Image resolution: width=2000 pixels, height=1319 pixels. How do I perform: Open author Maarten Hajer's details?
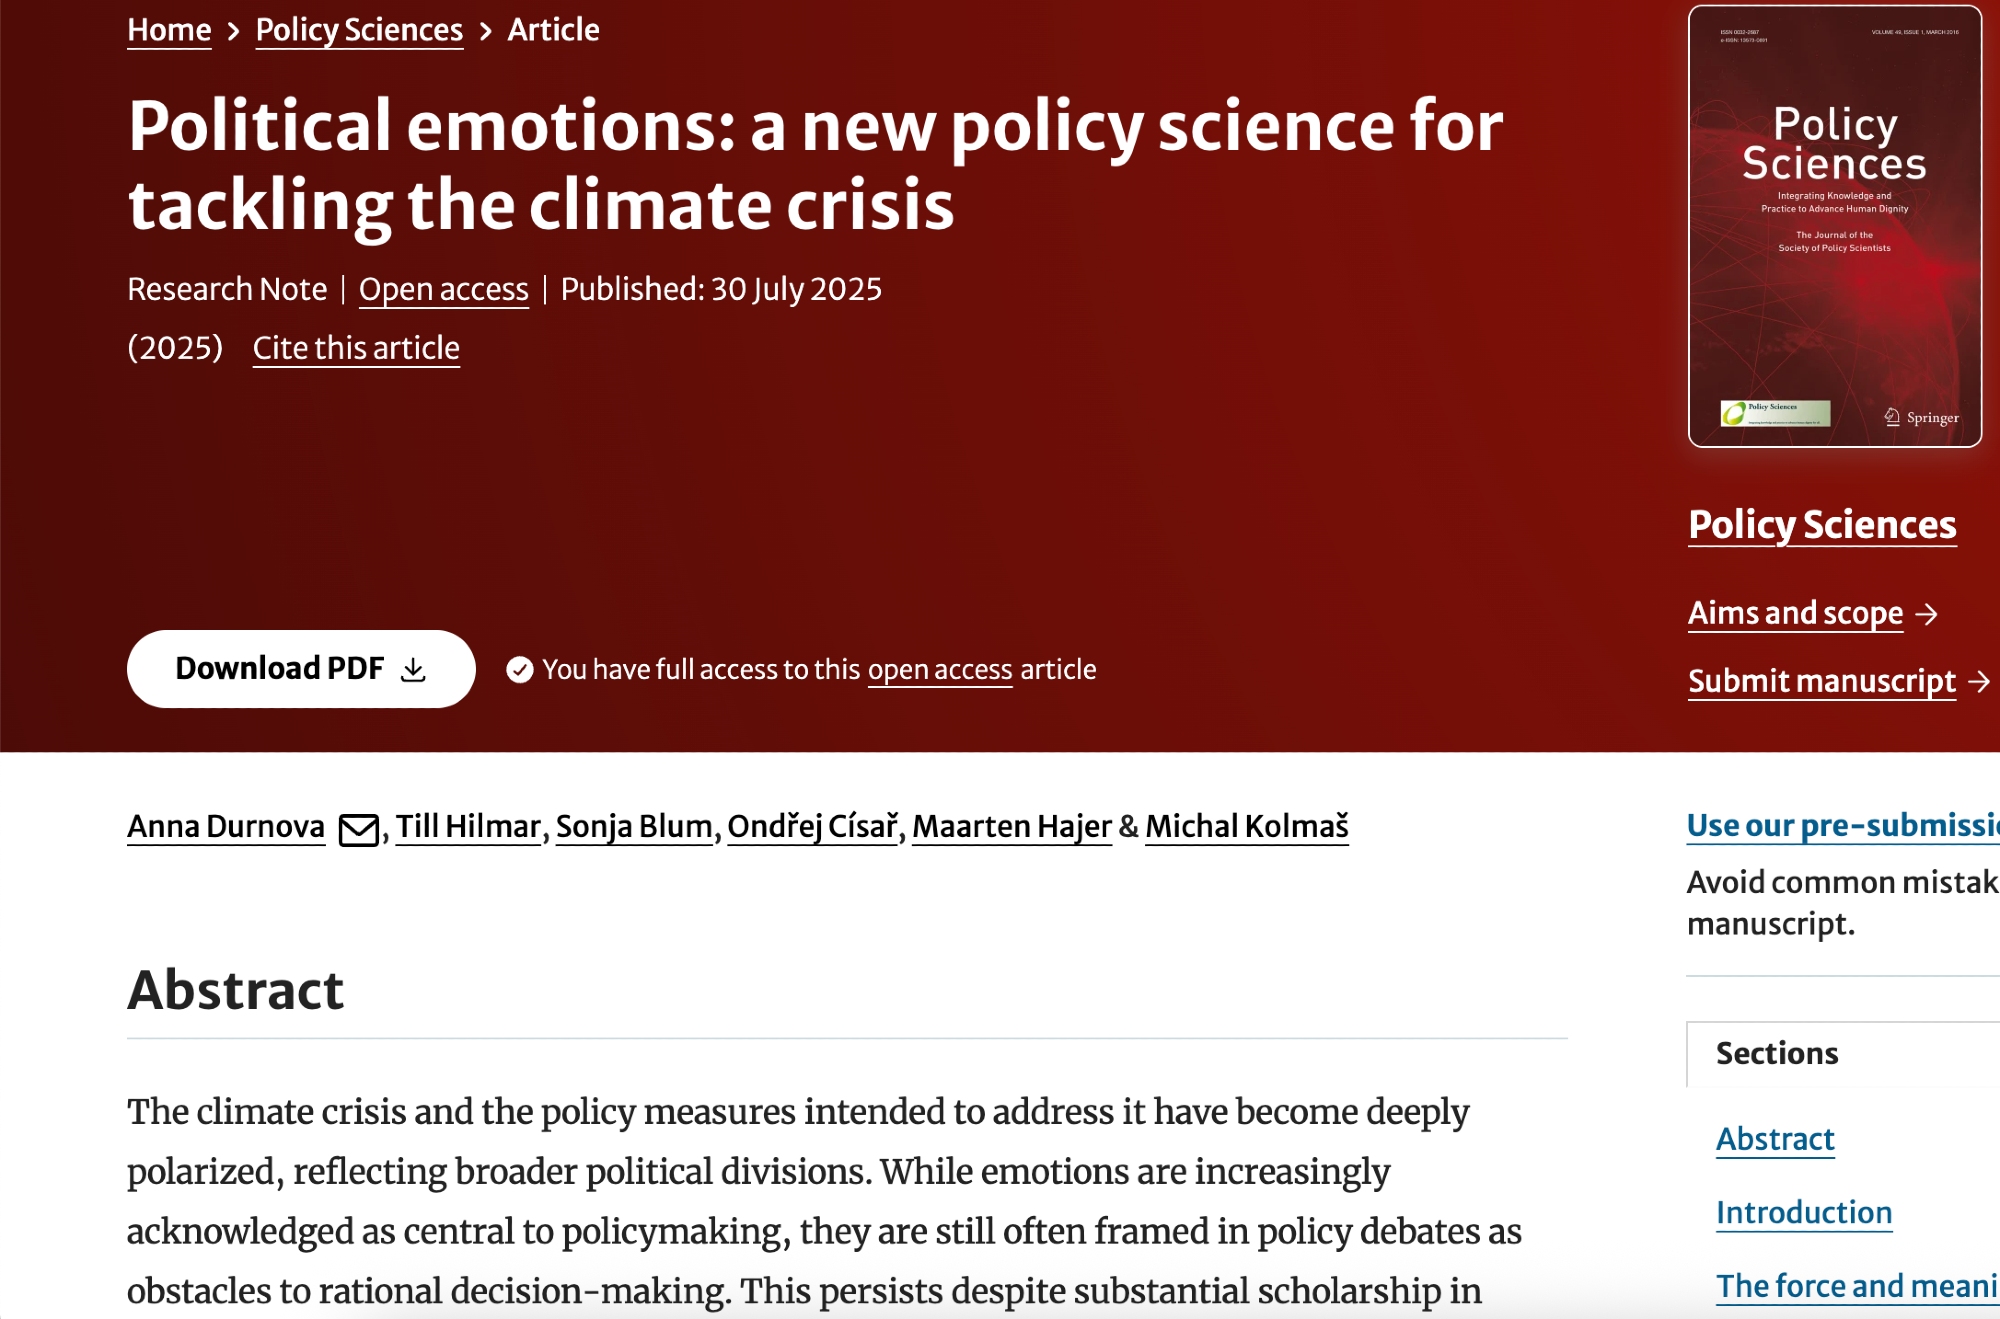pyautogui.click(x=1011, y=827)
